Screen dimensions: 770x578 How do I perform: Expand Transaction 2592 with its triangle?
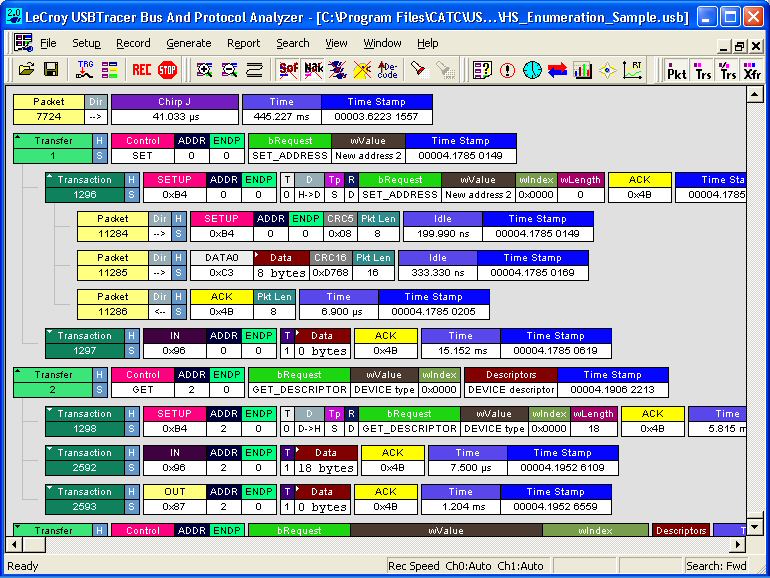(50, 449)
